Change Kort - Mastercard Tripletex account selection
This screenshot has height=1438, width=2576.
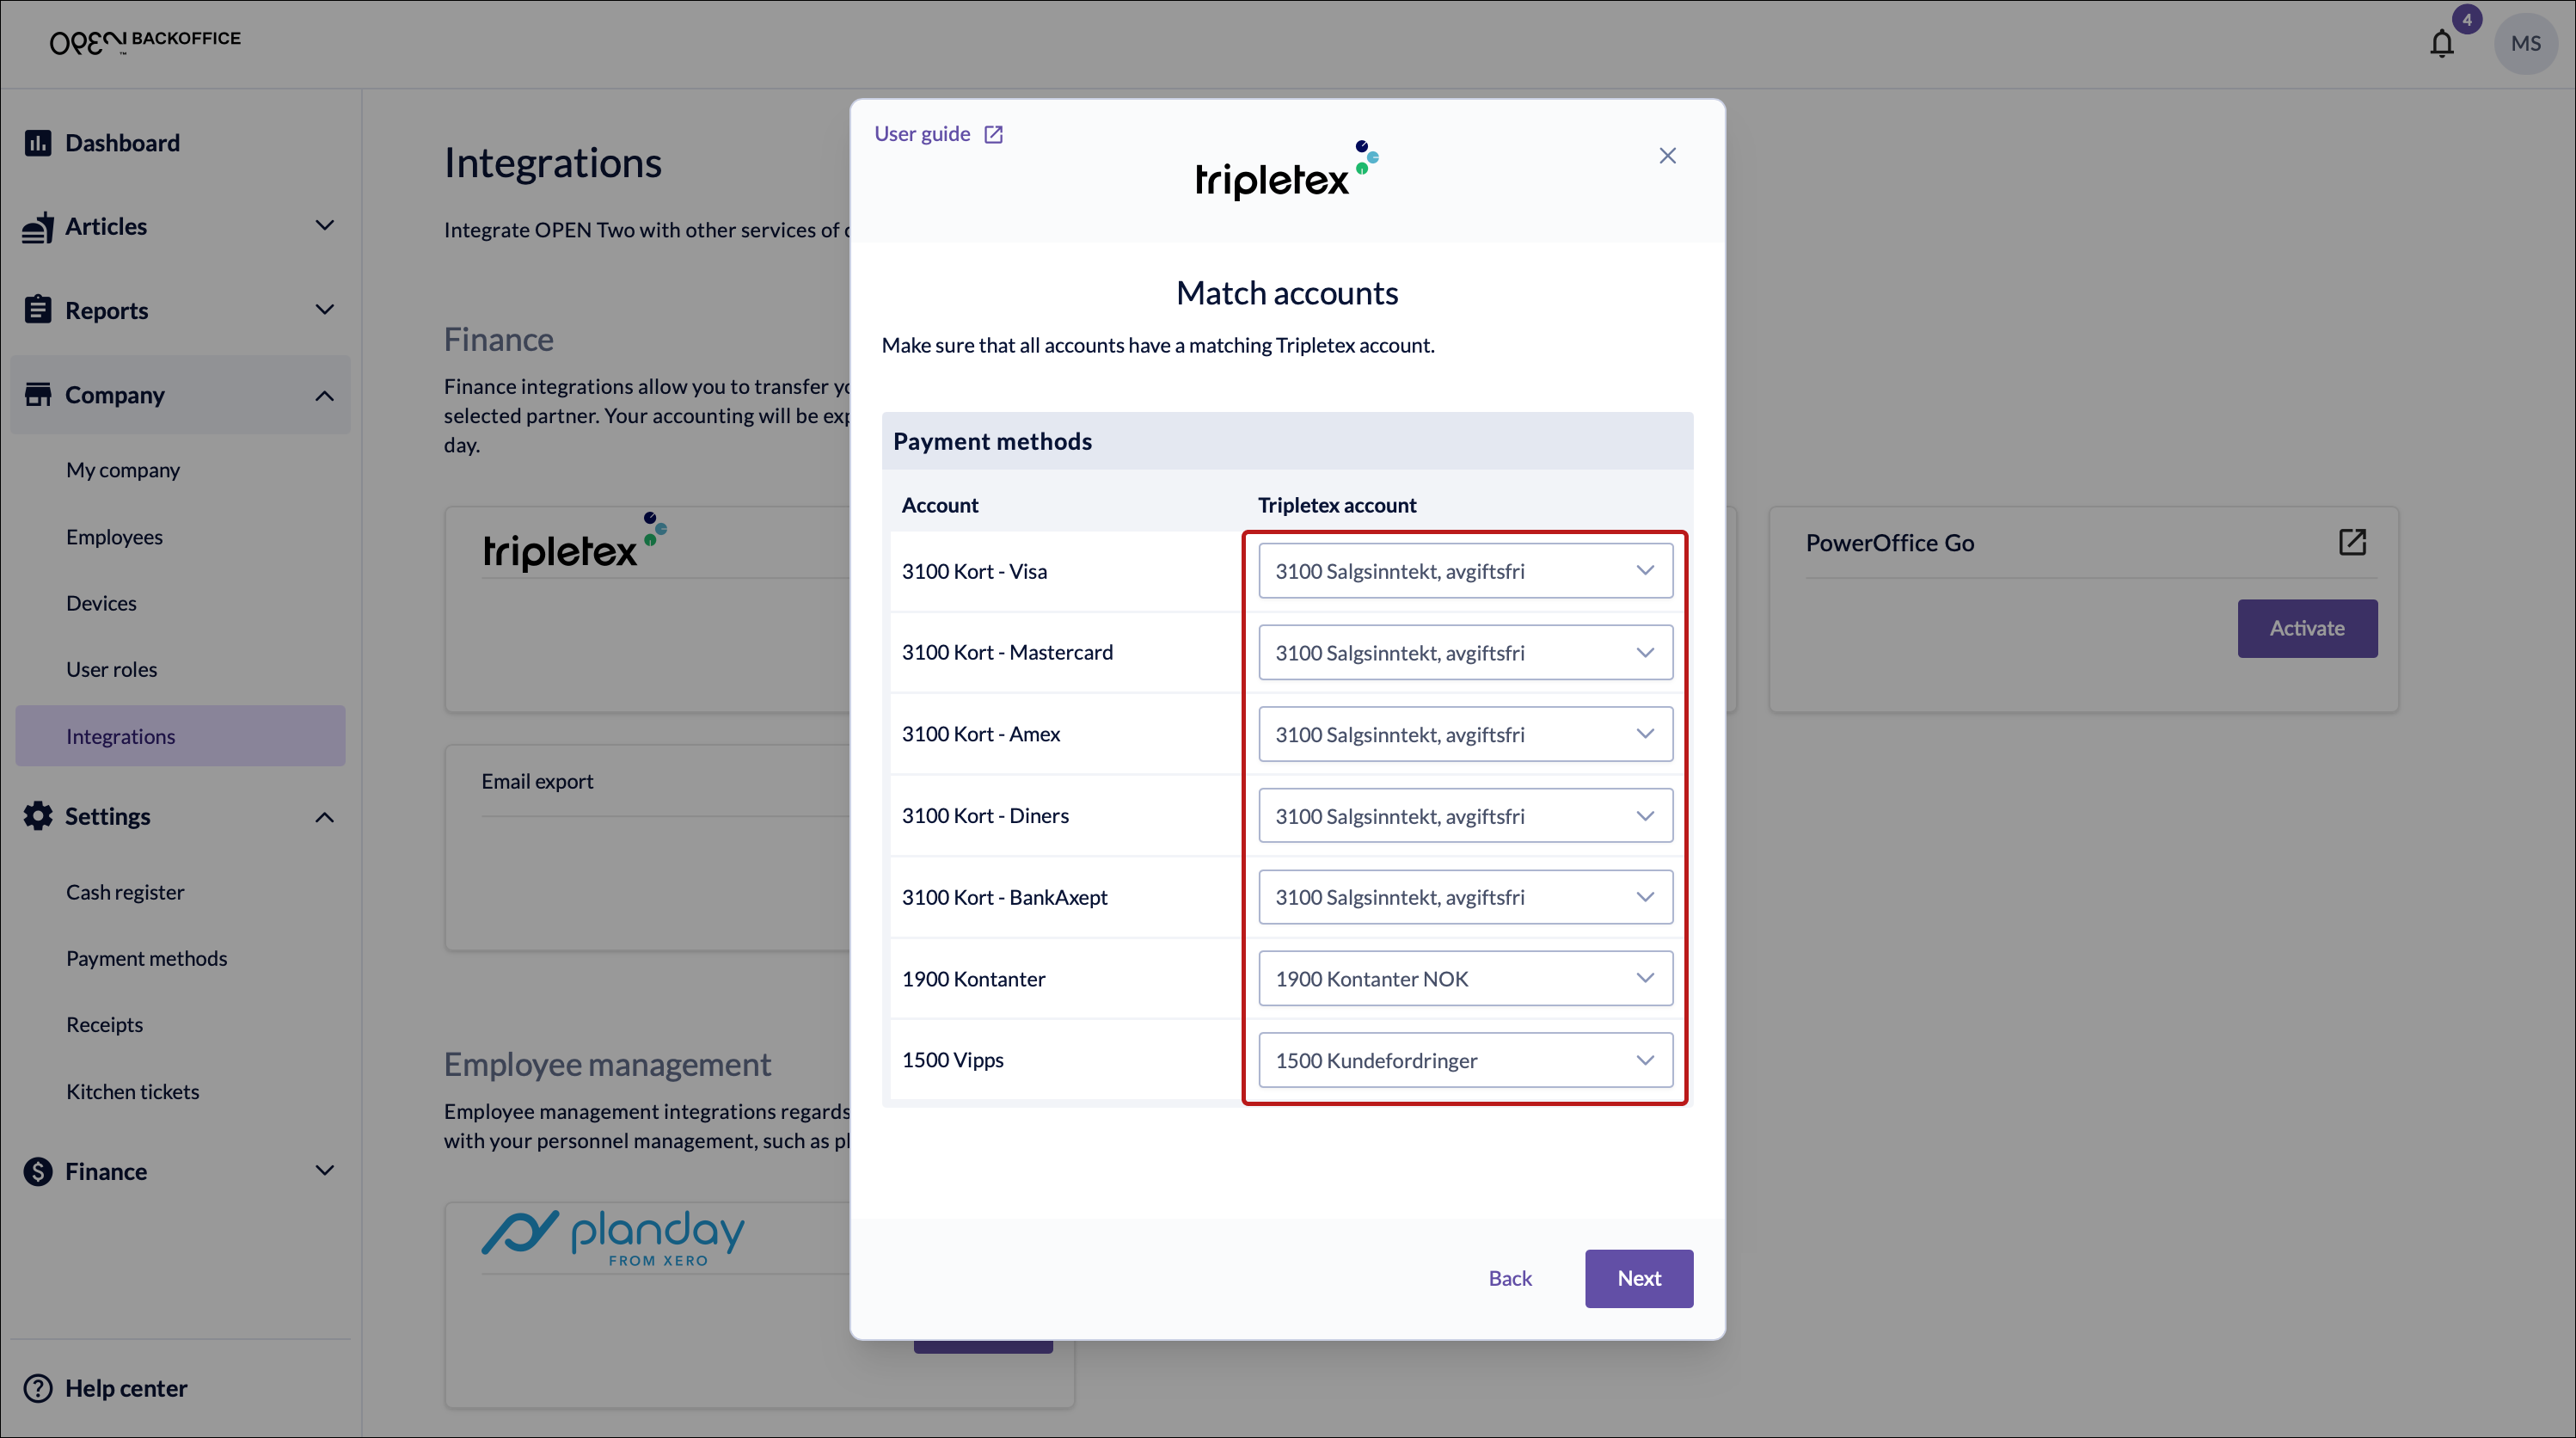(1464, 653)
